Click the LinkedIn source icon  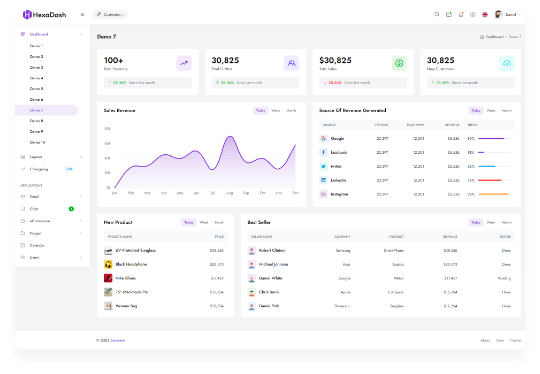(x=323, y=180)
